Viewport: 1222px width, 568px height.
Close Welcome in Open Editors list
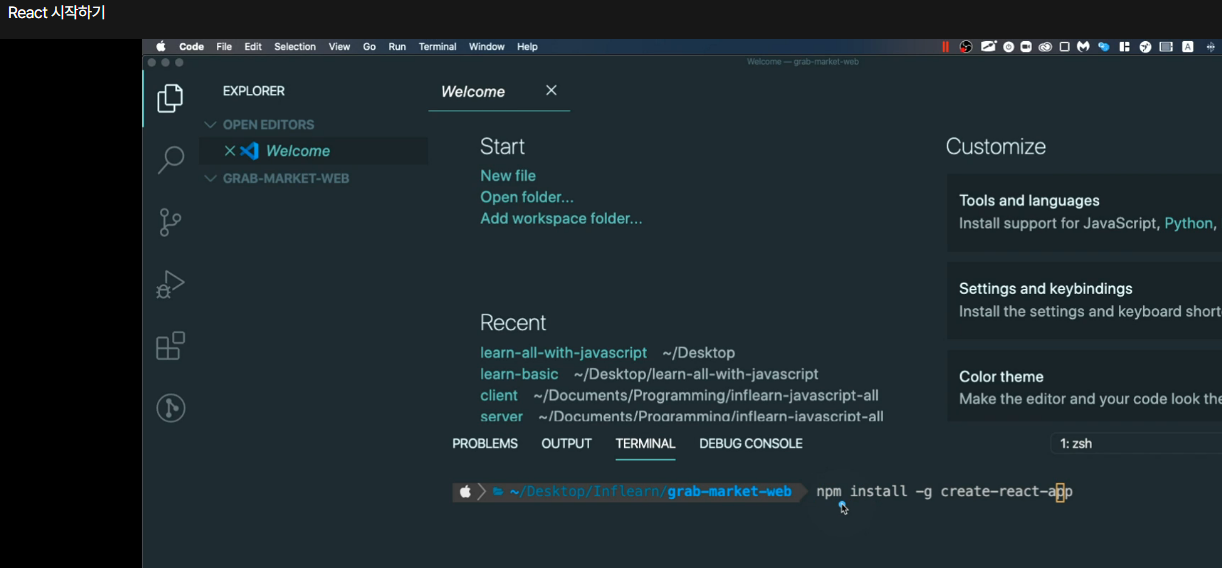pos(230,151)
